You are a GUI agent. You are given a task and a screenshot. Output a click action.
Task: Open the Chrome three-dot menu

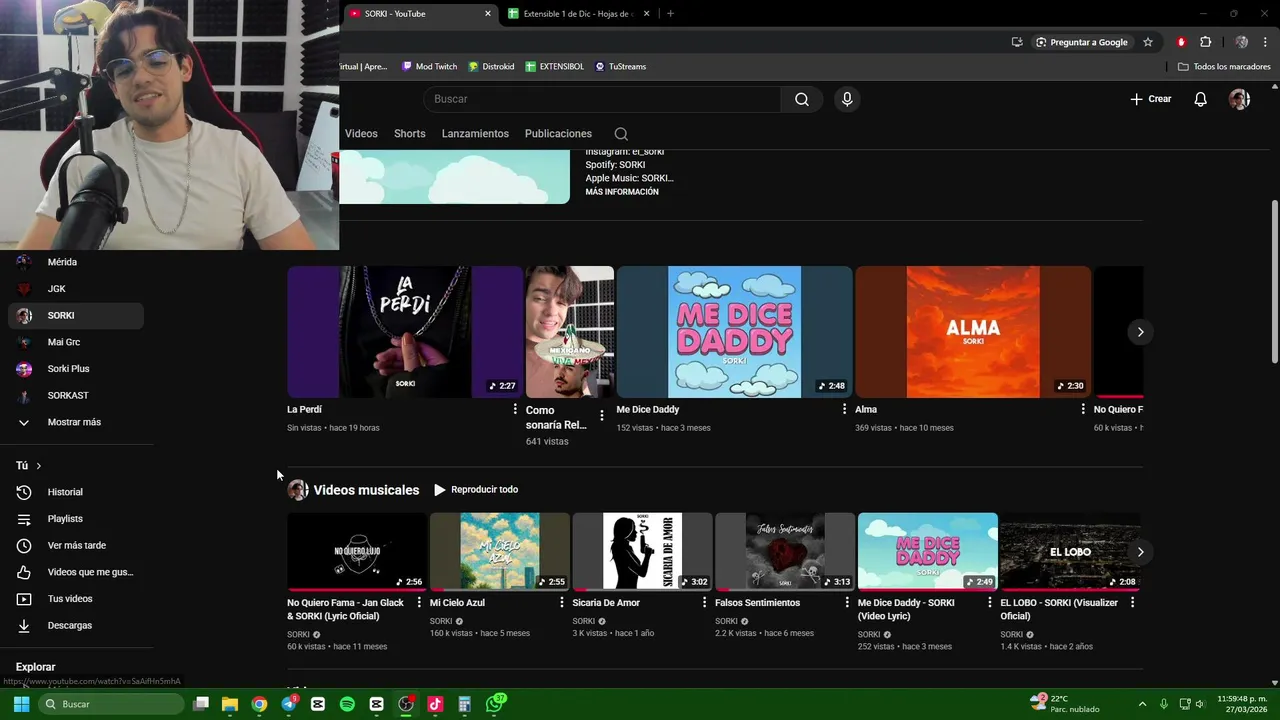pyautogui.click(x=1265, y=42)
